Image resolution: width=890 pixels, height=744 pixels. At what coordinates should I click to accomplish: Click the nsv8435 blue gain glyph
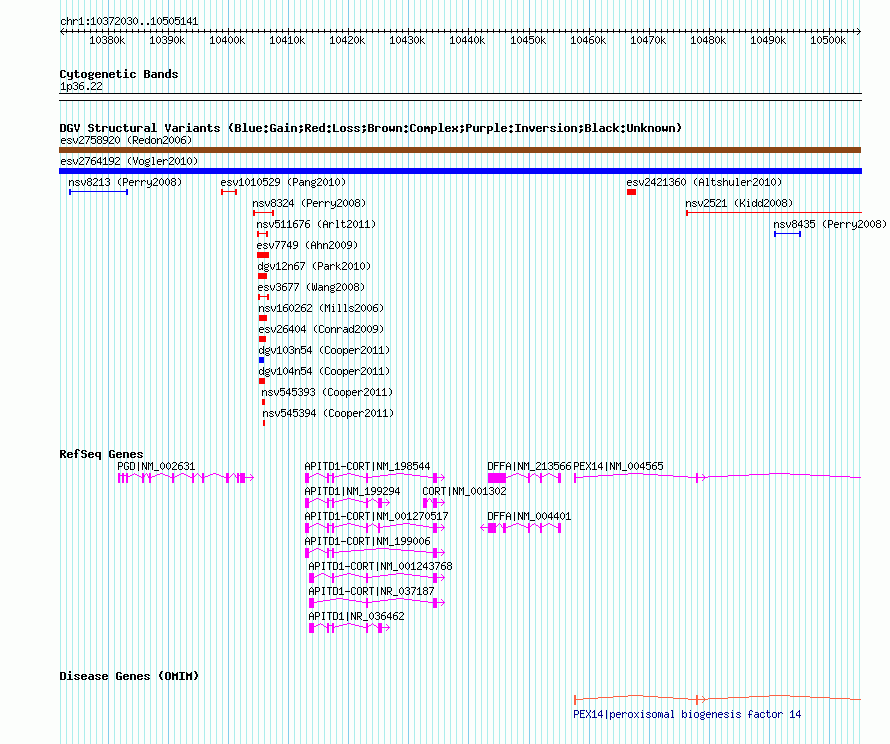(787, 234)
